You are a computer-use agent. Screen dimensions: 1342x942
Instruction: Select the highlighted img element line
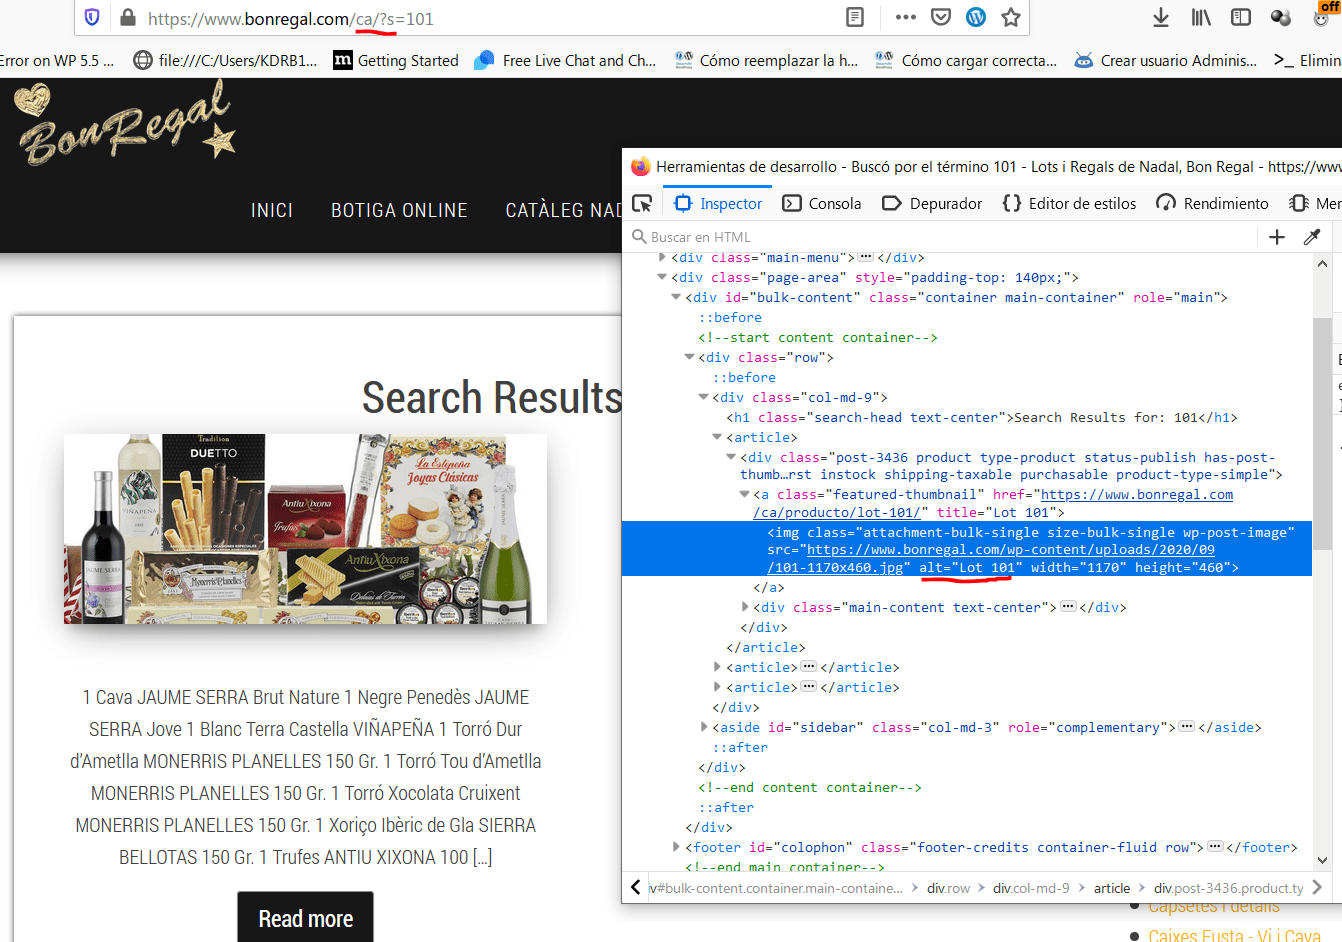coord(966,549)
